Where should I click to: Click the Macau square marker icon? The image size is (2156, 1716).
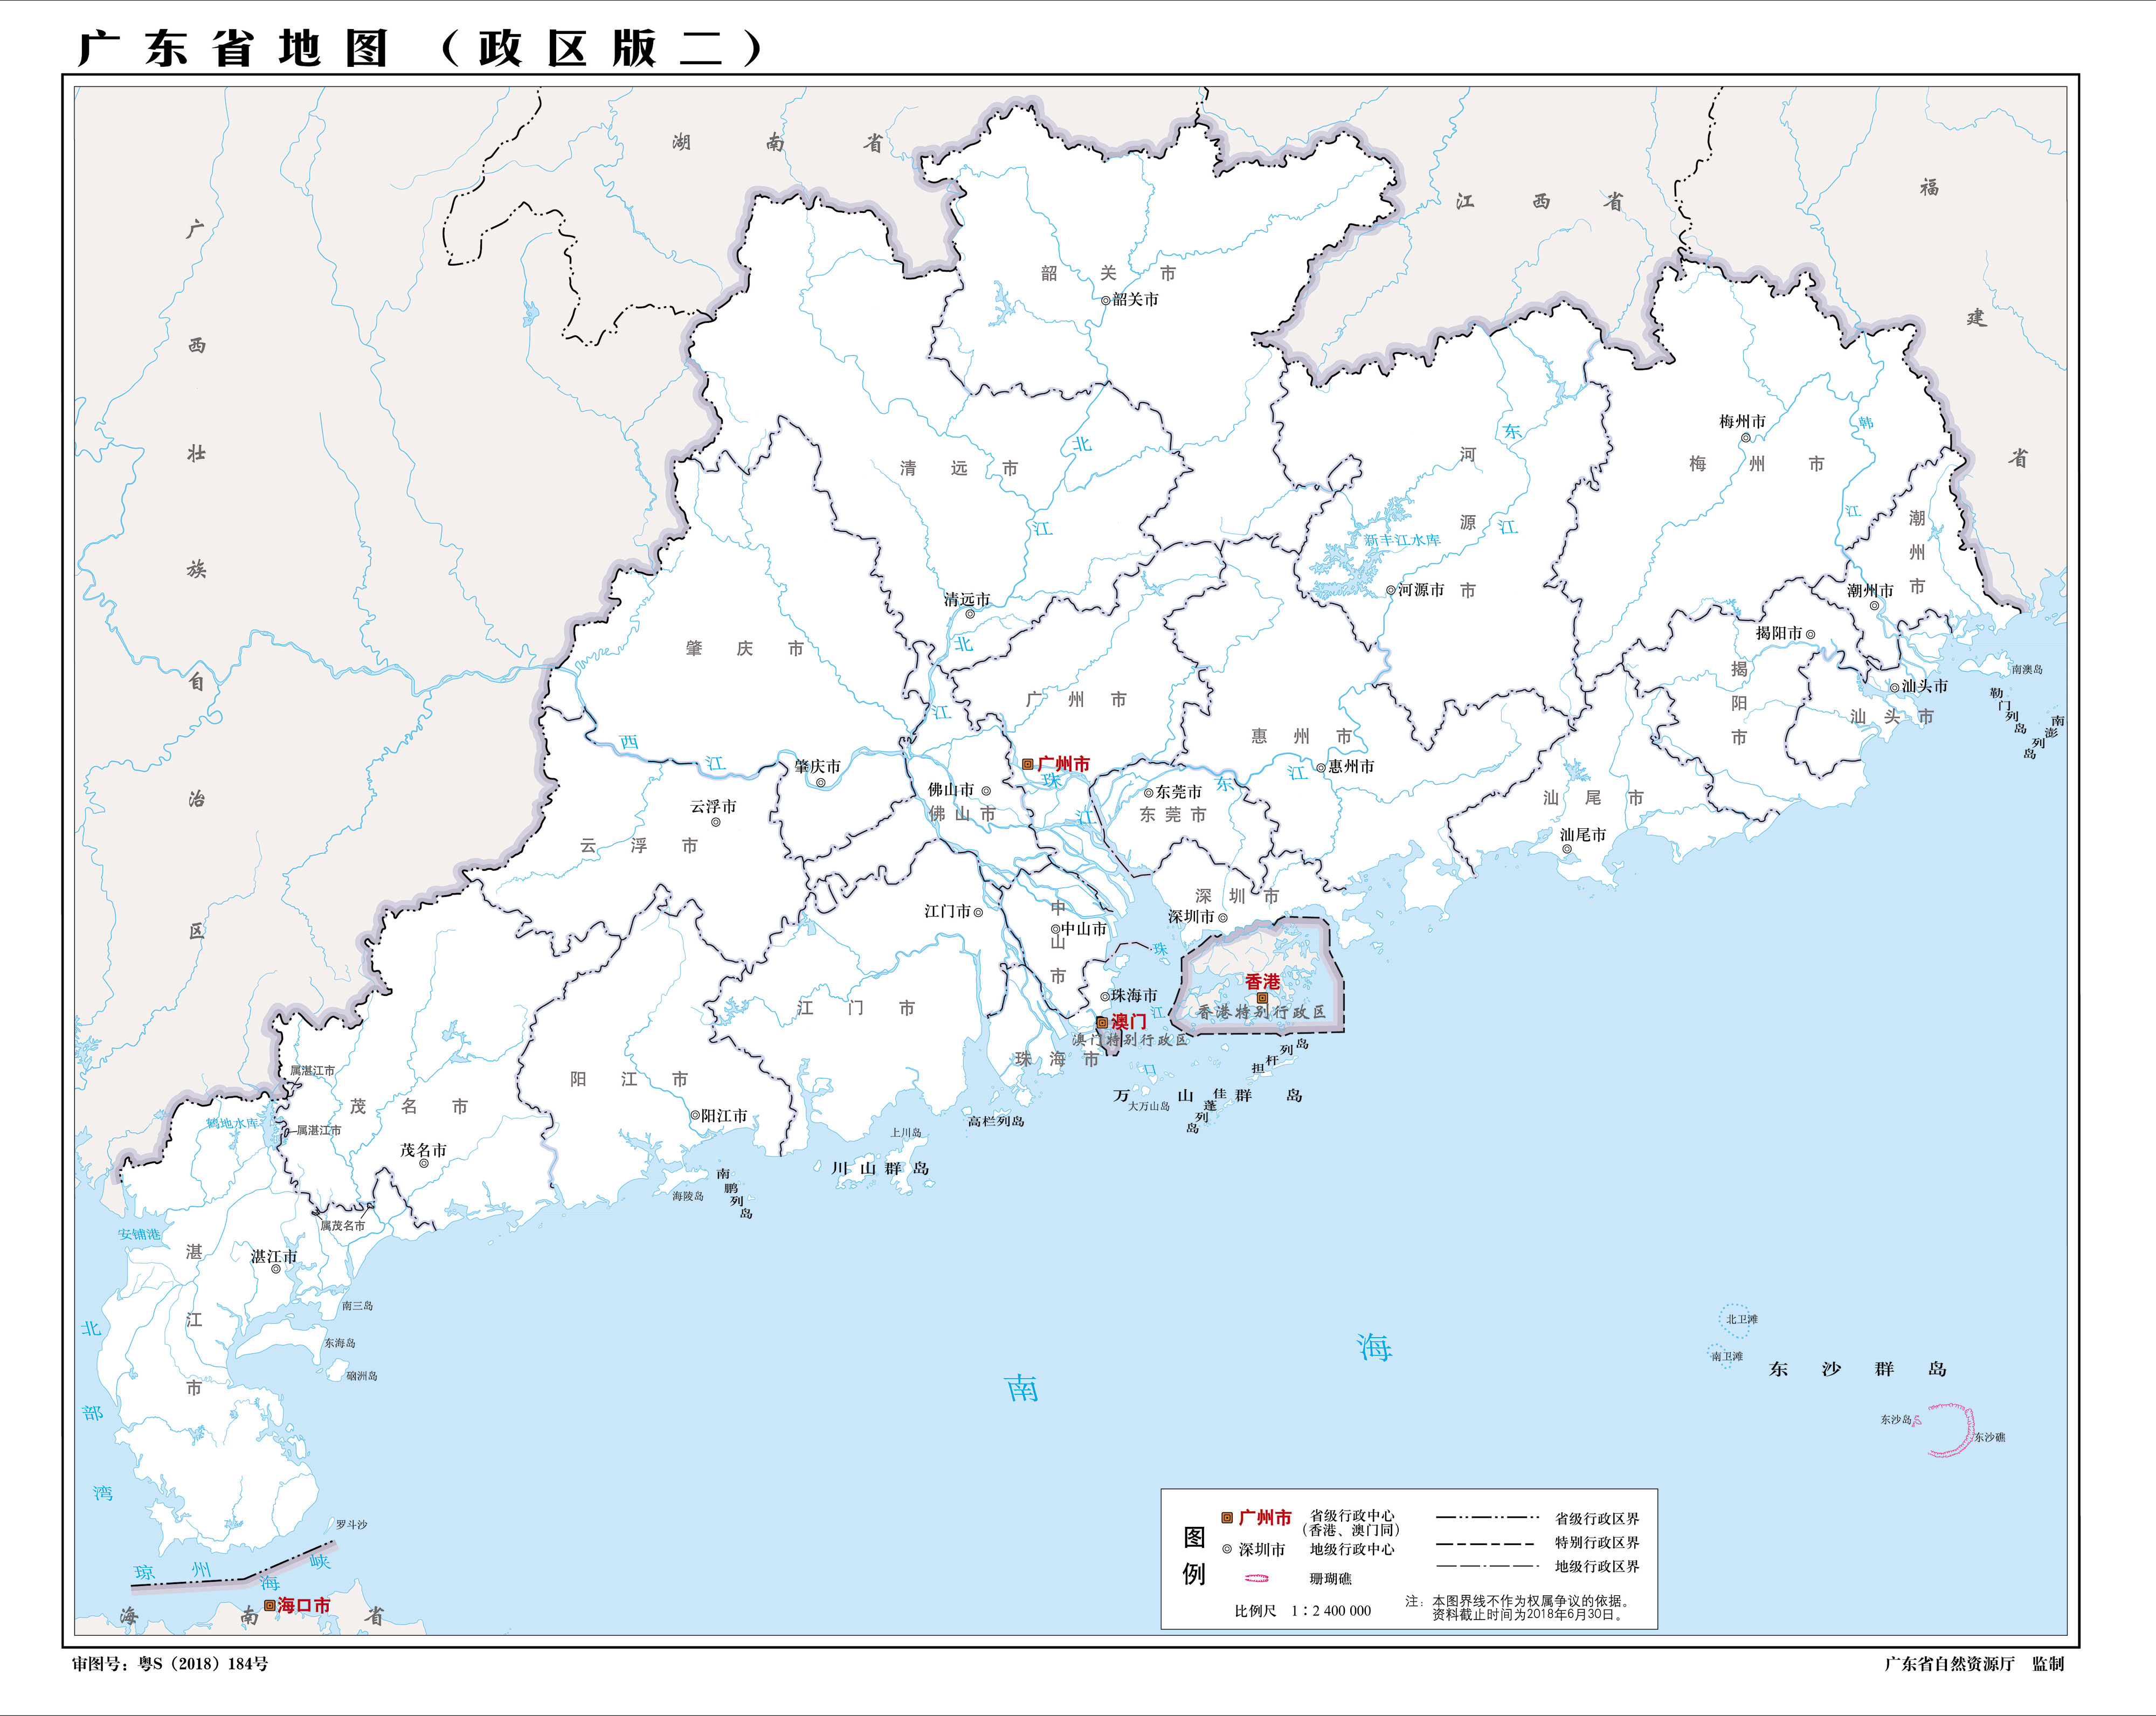[1101, 1022]
